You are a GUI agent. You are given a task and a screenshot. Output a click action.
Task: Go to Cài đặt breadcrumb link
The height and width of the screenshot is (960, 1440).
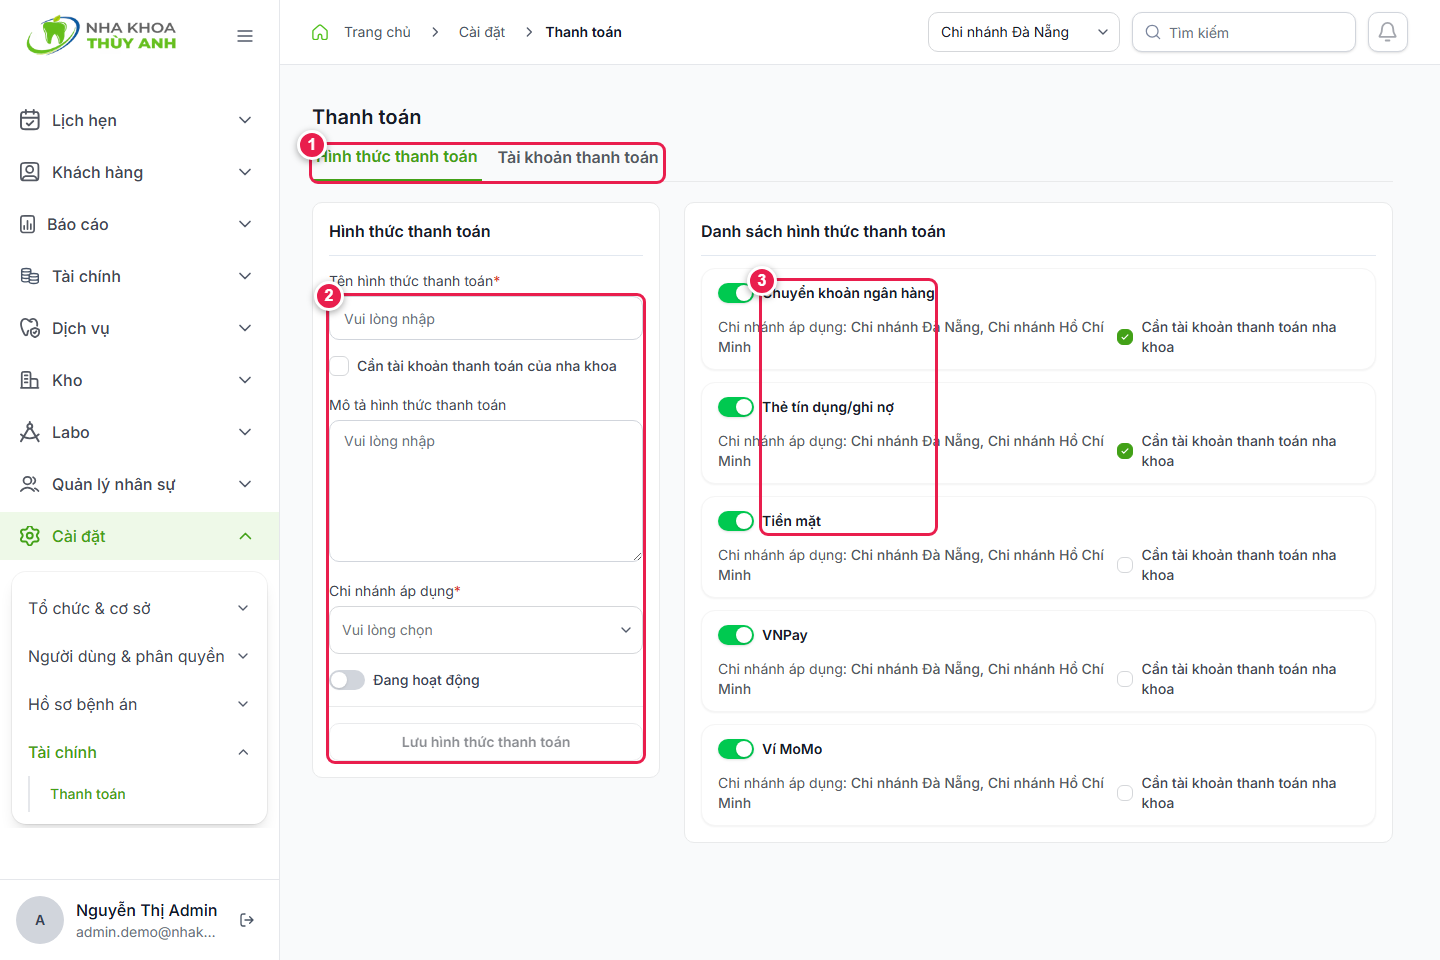pos(482,32)
